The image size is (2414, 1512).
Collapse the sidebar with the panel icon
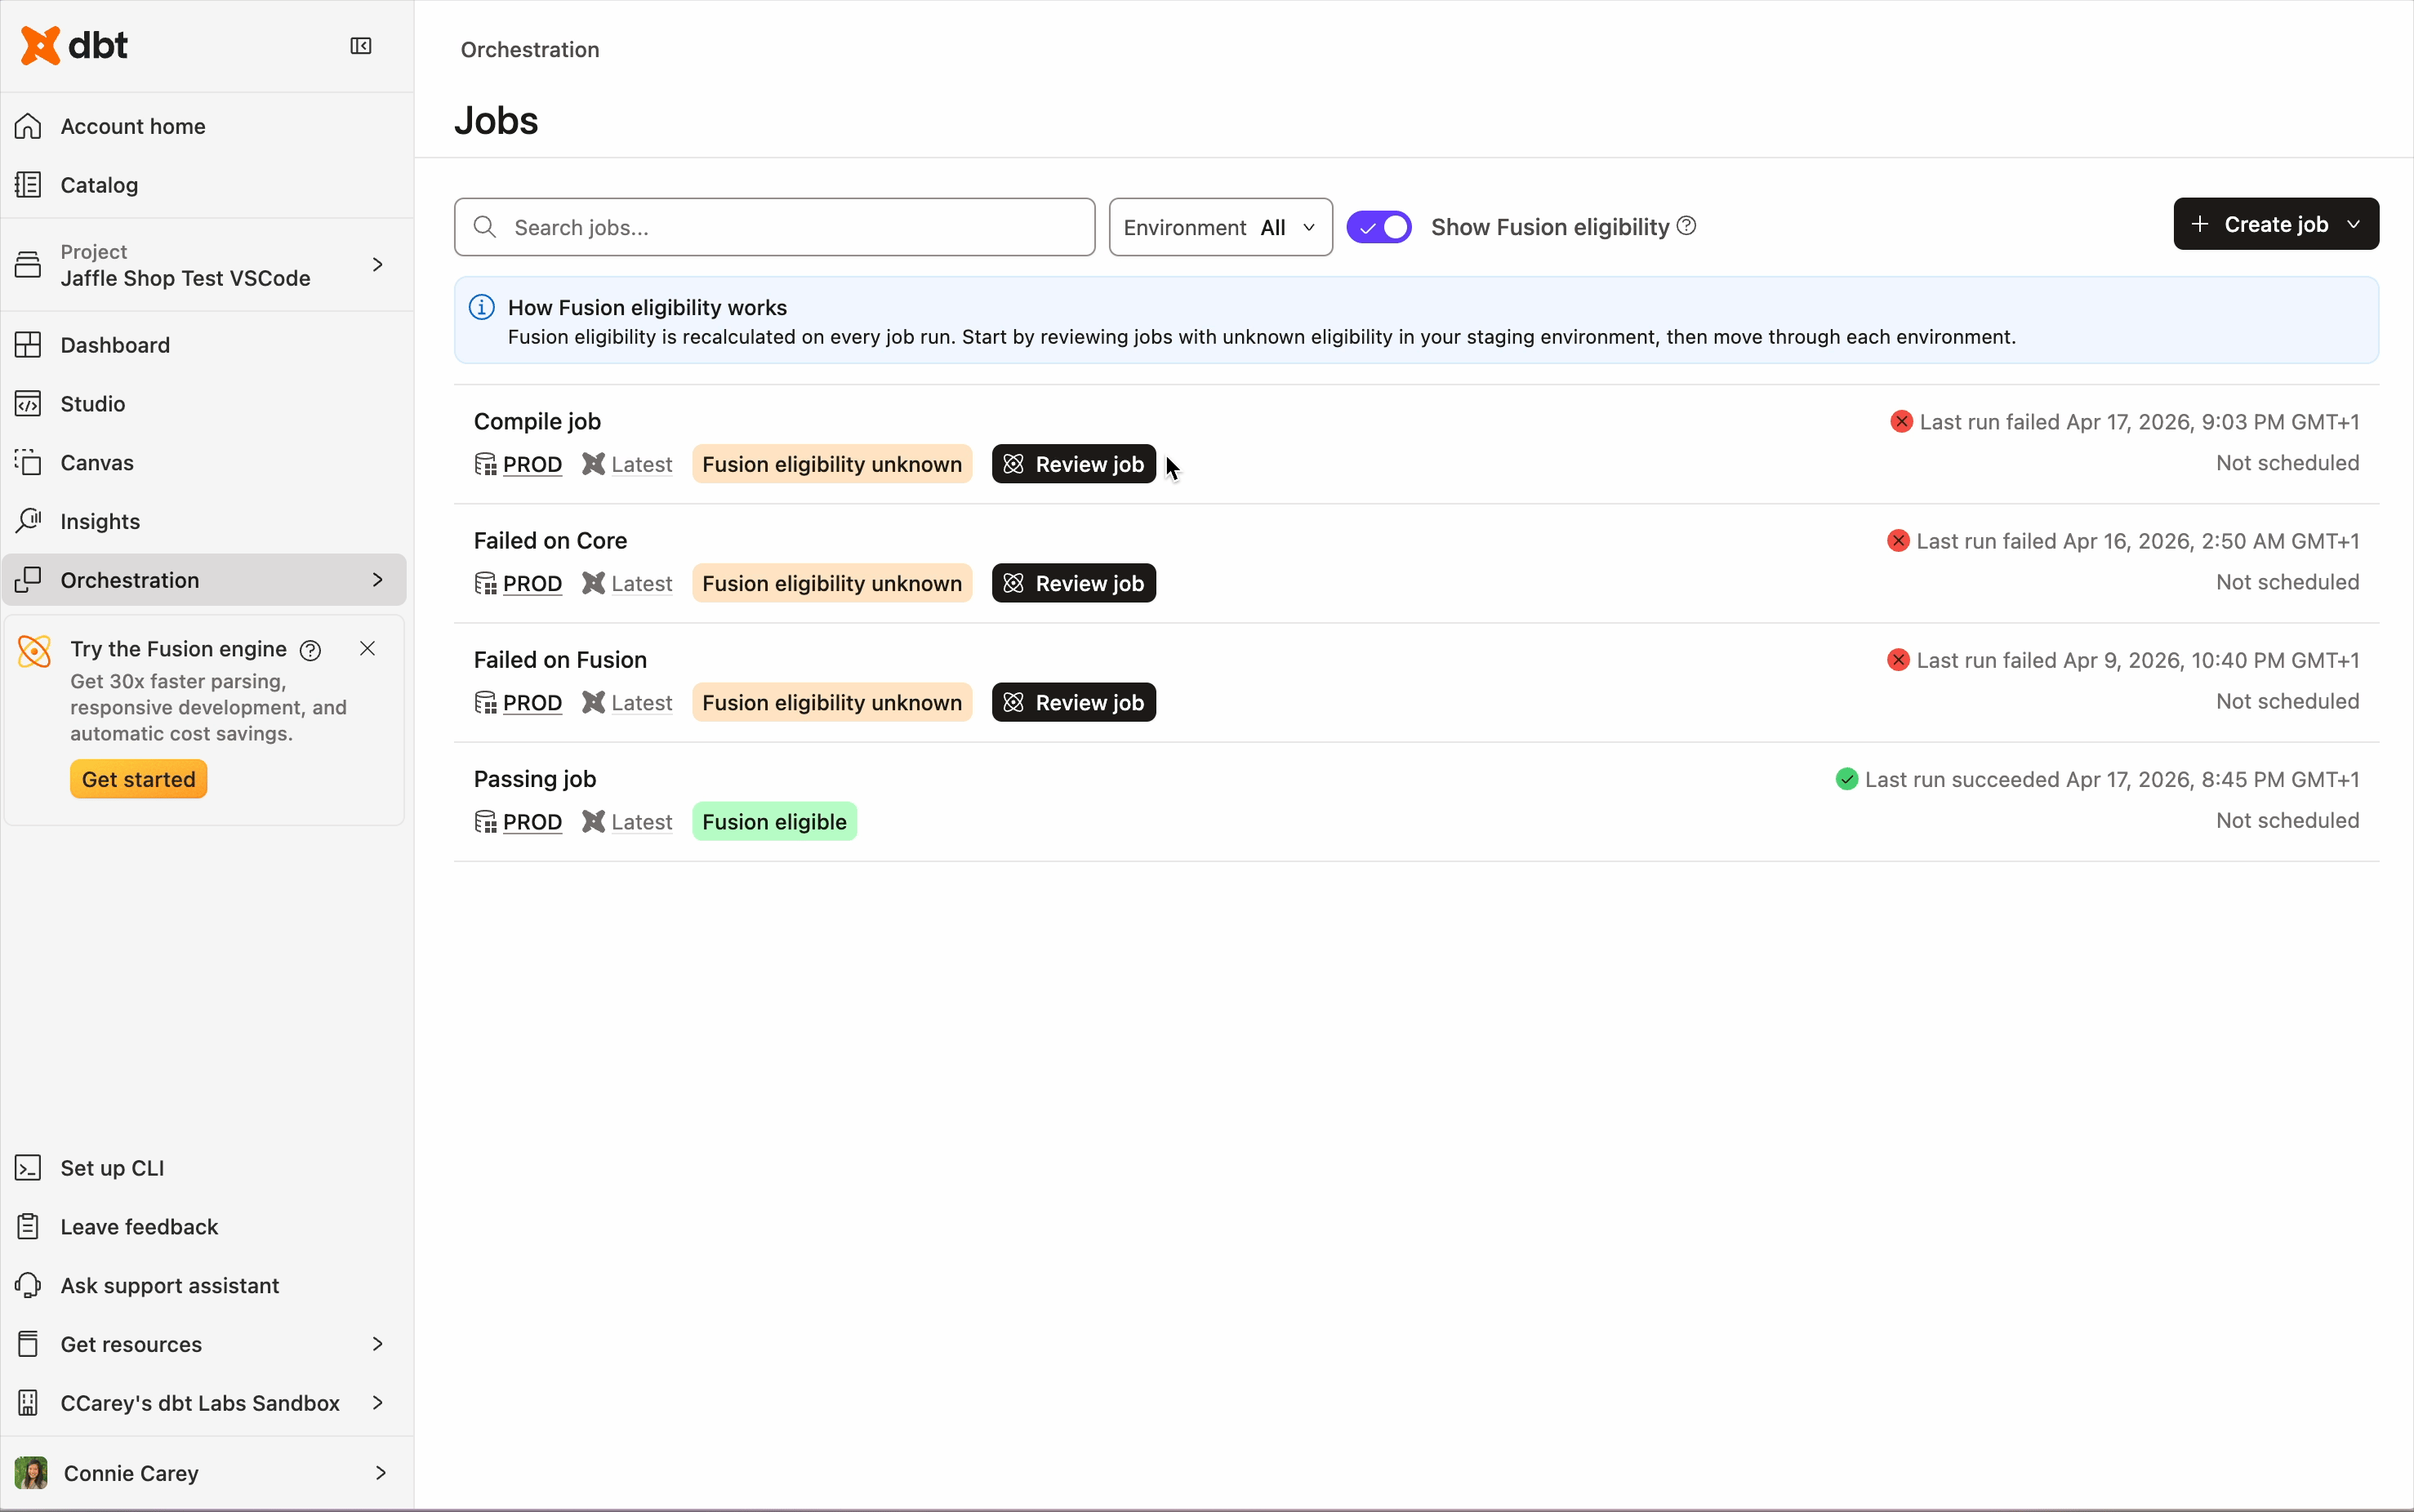pos(360,45)
